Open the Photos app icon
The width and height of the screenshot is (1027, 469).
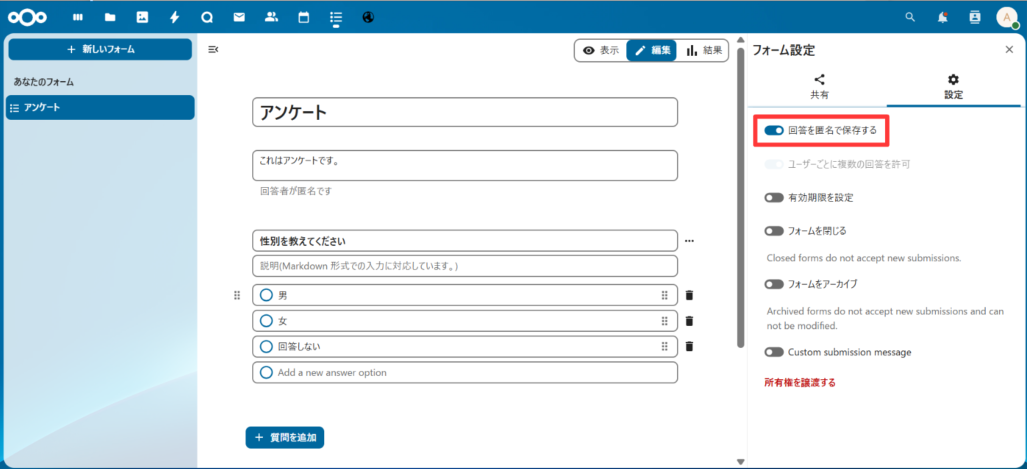(x=142, y=17)
